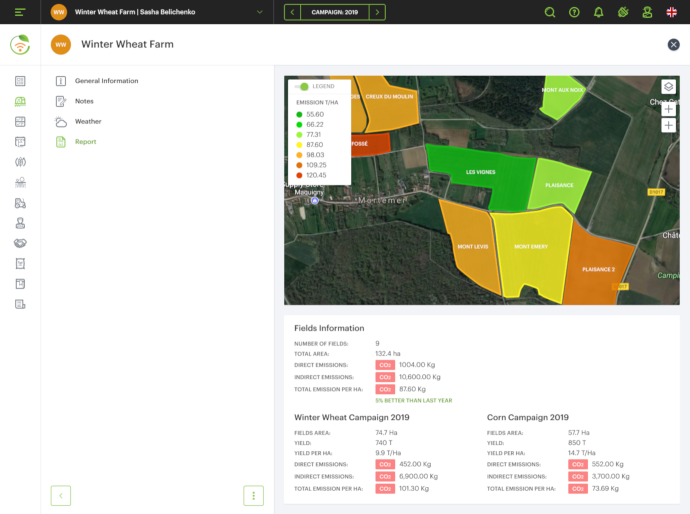Click the tractor machinery sidebar icon
This screenshot has width=690, height=514.
click(x=20, y=203)
